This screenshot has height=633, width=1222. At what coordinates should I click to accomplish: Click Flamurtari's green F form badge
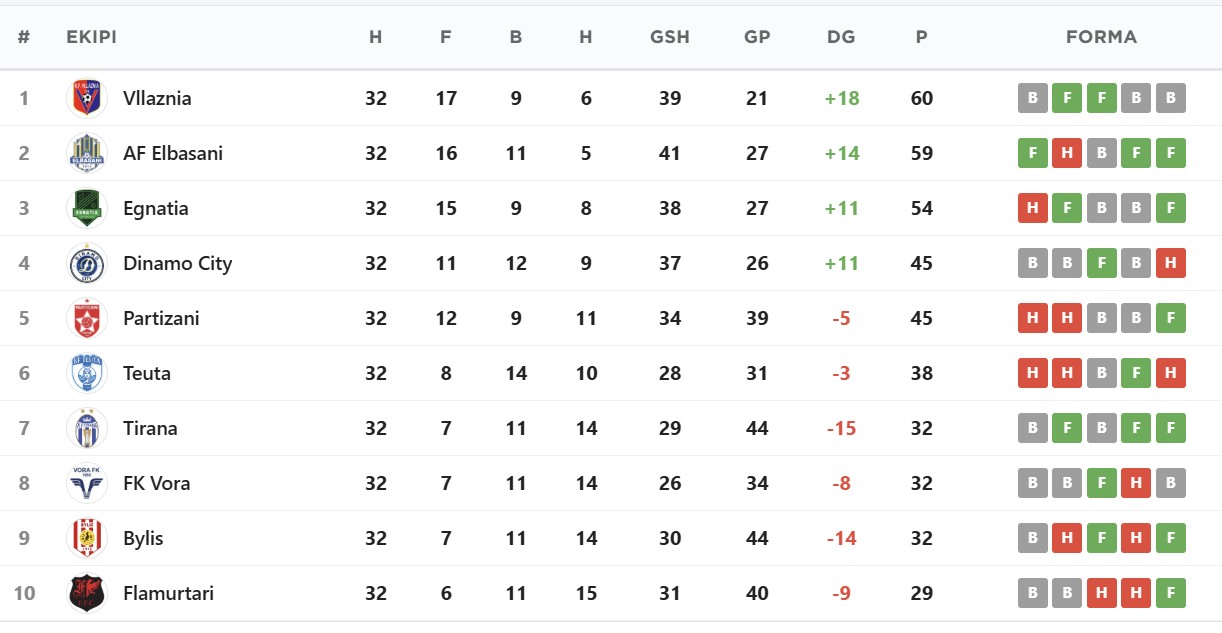pos(1170,593)
